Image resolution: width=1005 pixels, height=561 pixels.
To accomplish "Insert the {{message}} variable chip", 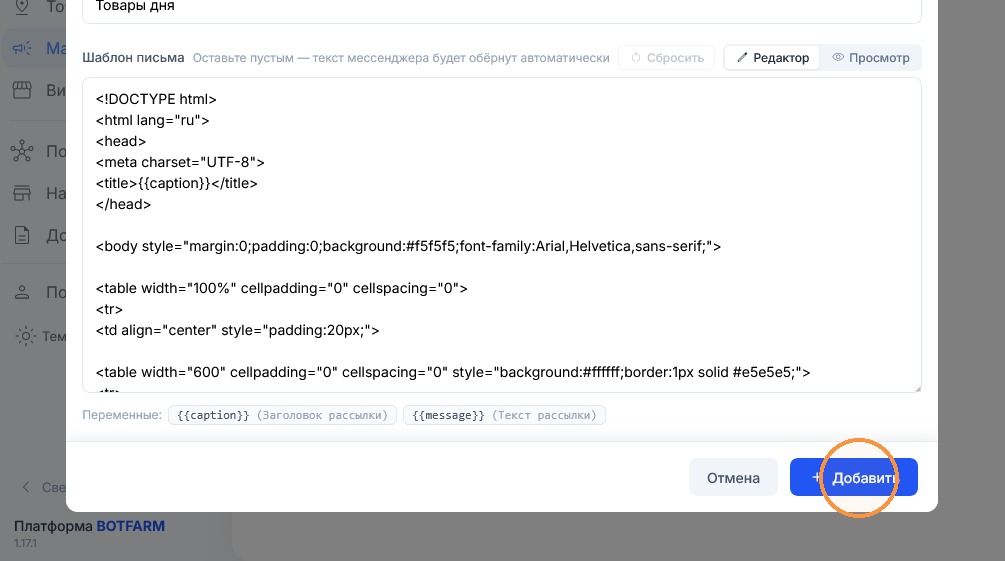I will pyautogui.click(x=504, y=415).
